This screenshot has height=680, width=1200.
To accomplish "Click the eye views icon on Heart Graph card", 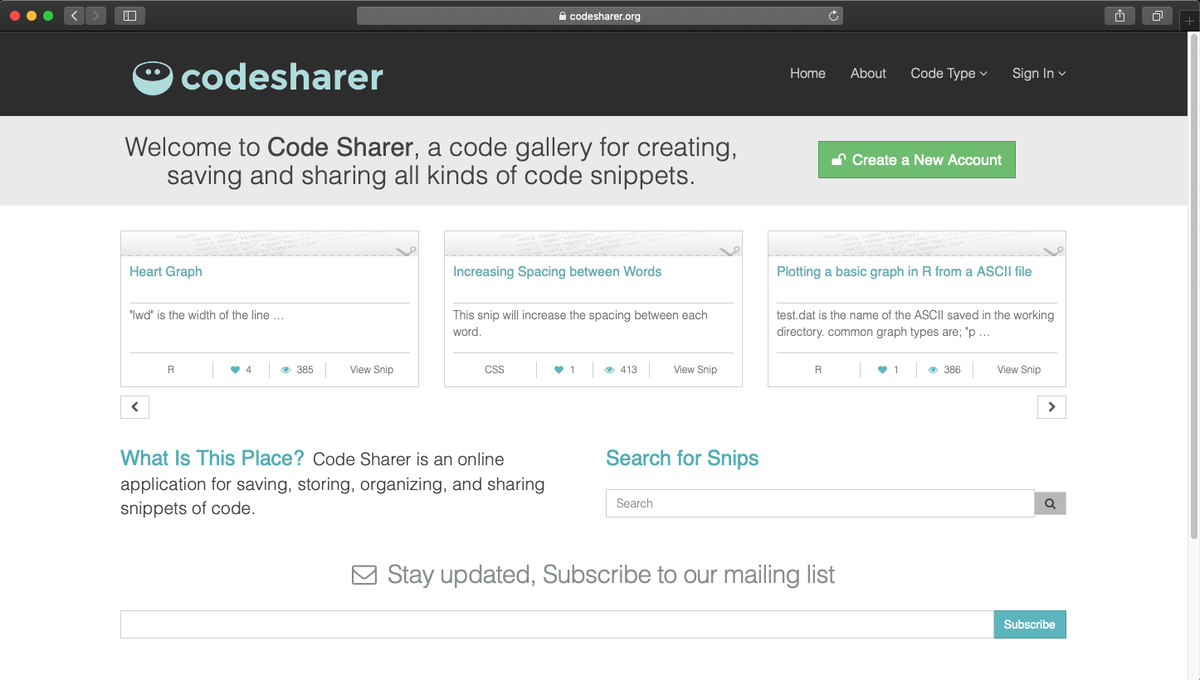I will click(x=286, y=370).
